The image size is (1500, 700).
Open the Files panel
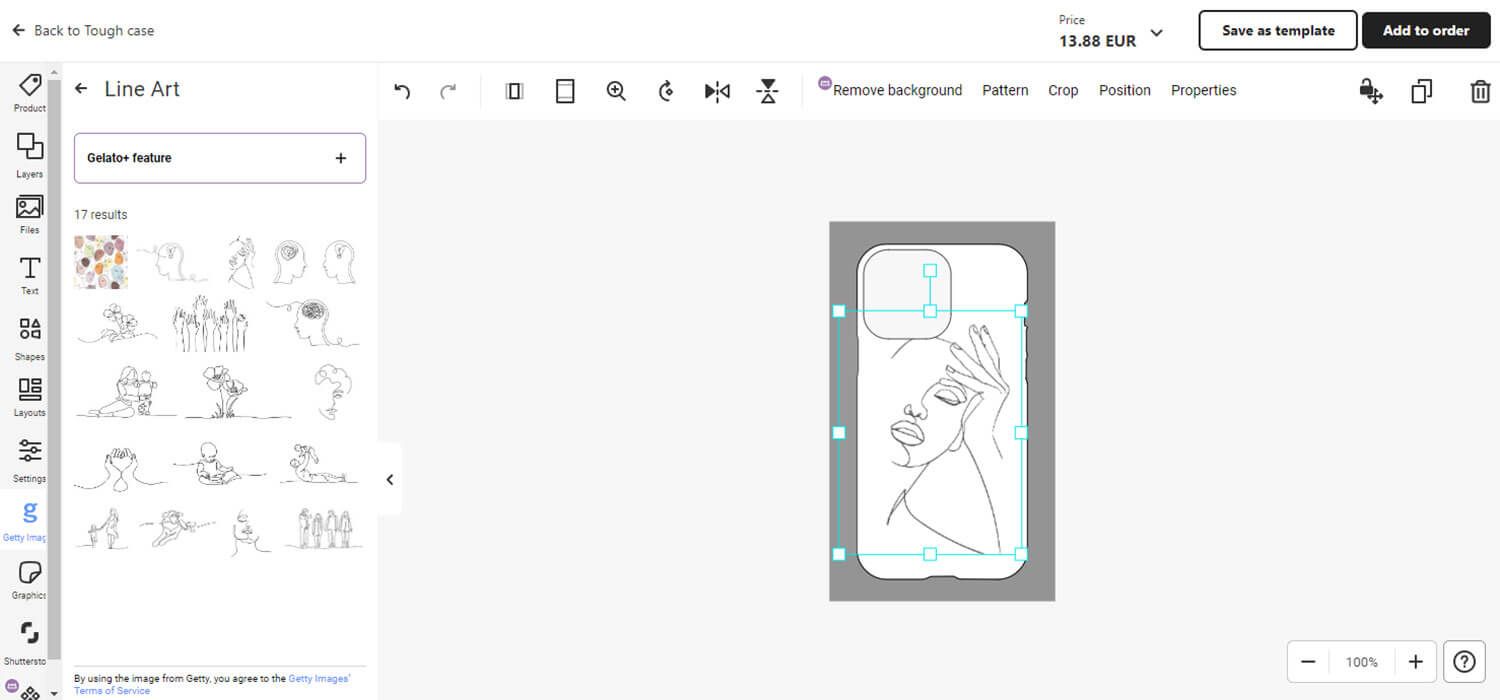pos(29,214)
